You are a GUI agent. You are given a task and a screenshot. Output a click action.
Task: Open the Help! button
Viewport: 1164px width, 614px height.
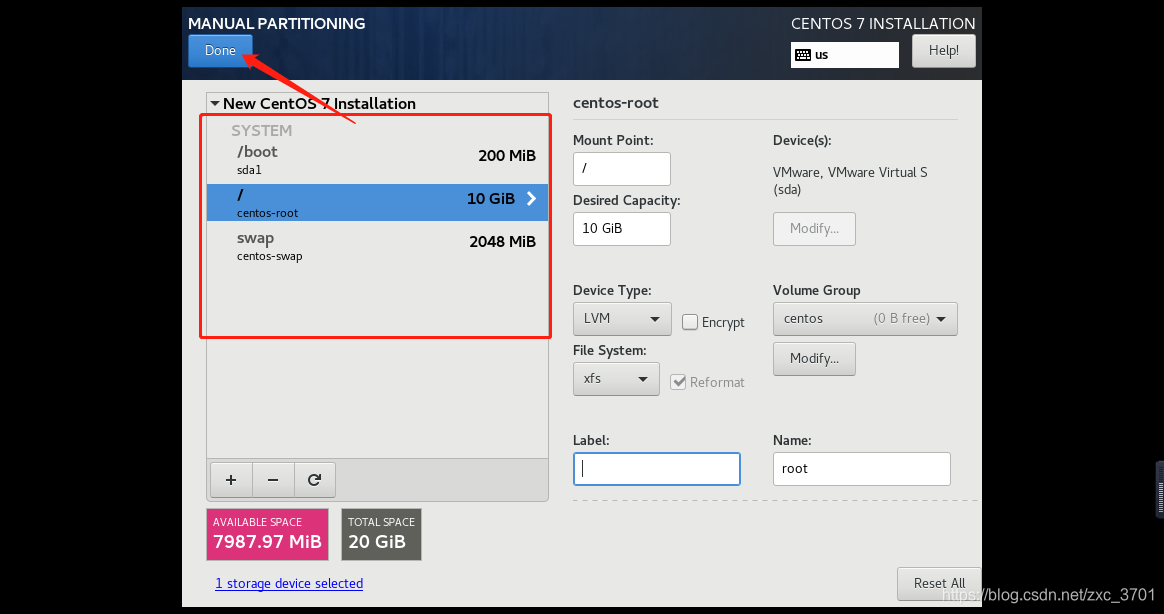click(944, 50)
